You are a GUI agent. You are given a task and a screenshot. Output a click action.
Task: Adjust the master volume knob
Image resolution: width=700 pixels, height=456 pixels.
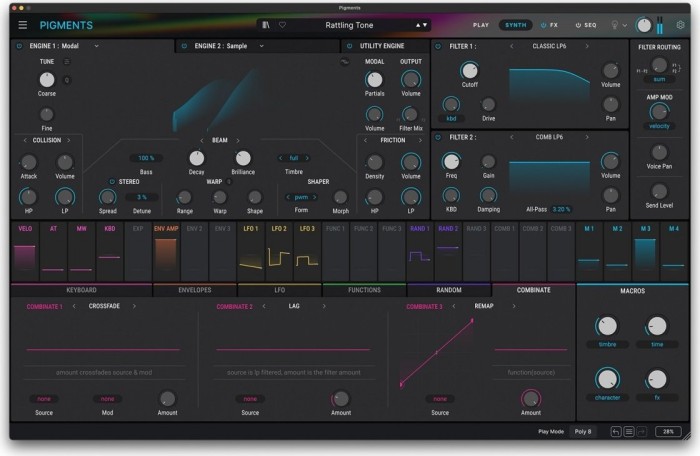tap(643, 25)
